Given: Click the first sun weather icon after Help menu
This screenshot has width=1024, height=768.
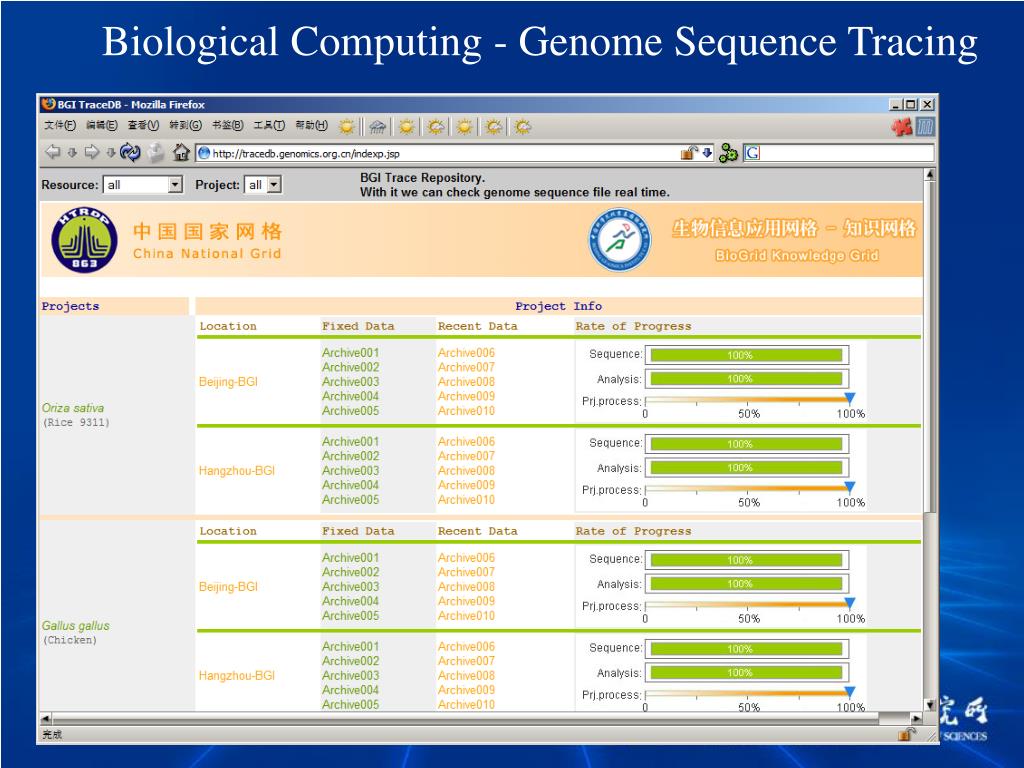Looking at the screenshot, I should point(347,126).
